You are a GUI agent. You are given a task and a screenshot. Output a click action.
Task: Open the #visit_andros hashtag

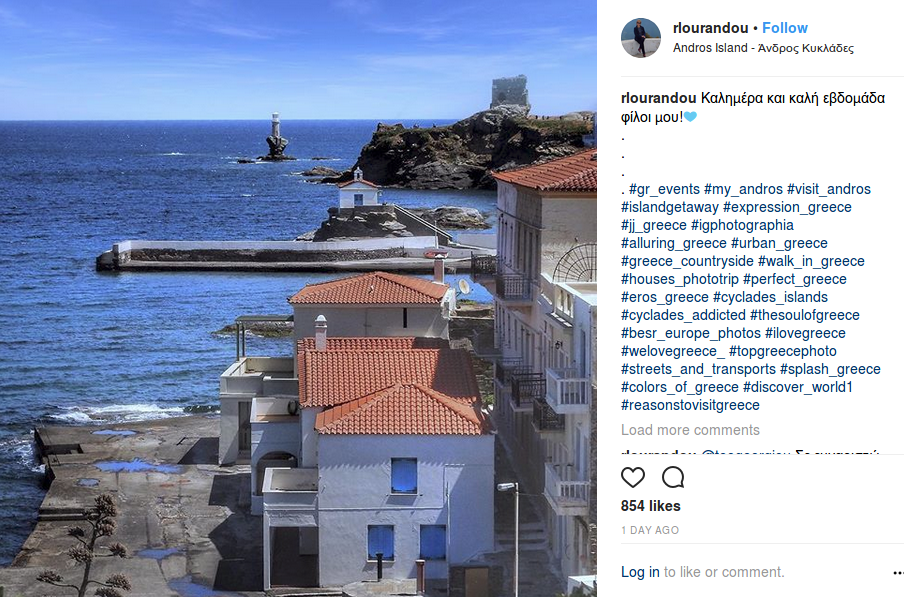click(x=828, y=189)
